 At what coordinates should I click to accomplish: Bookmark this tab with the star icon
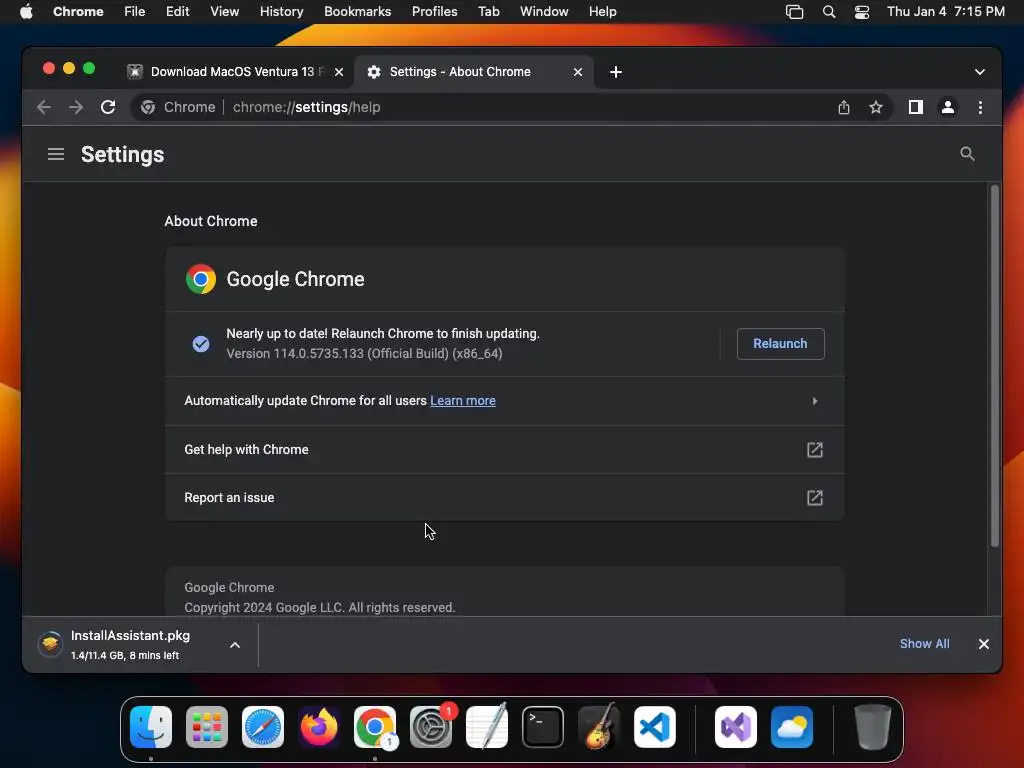click(x=876, y=107)
